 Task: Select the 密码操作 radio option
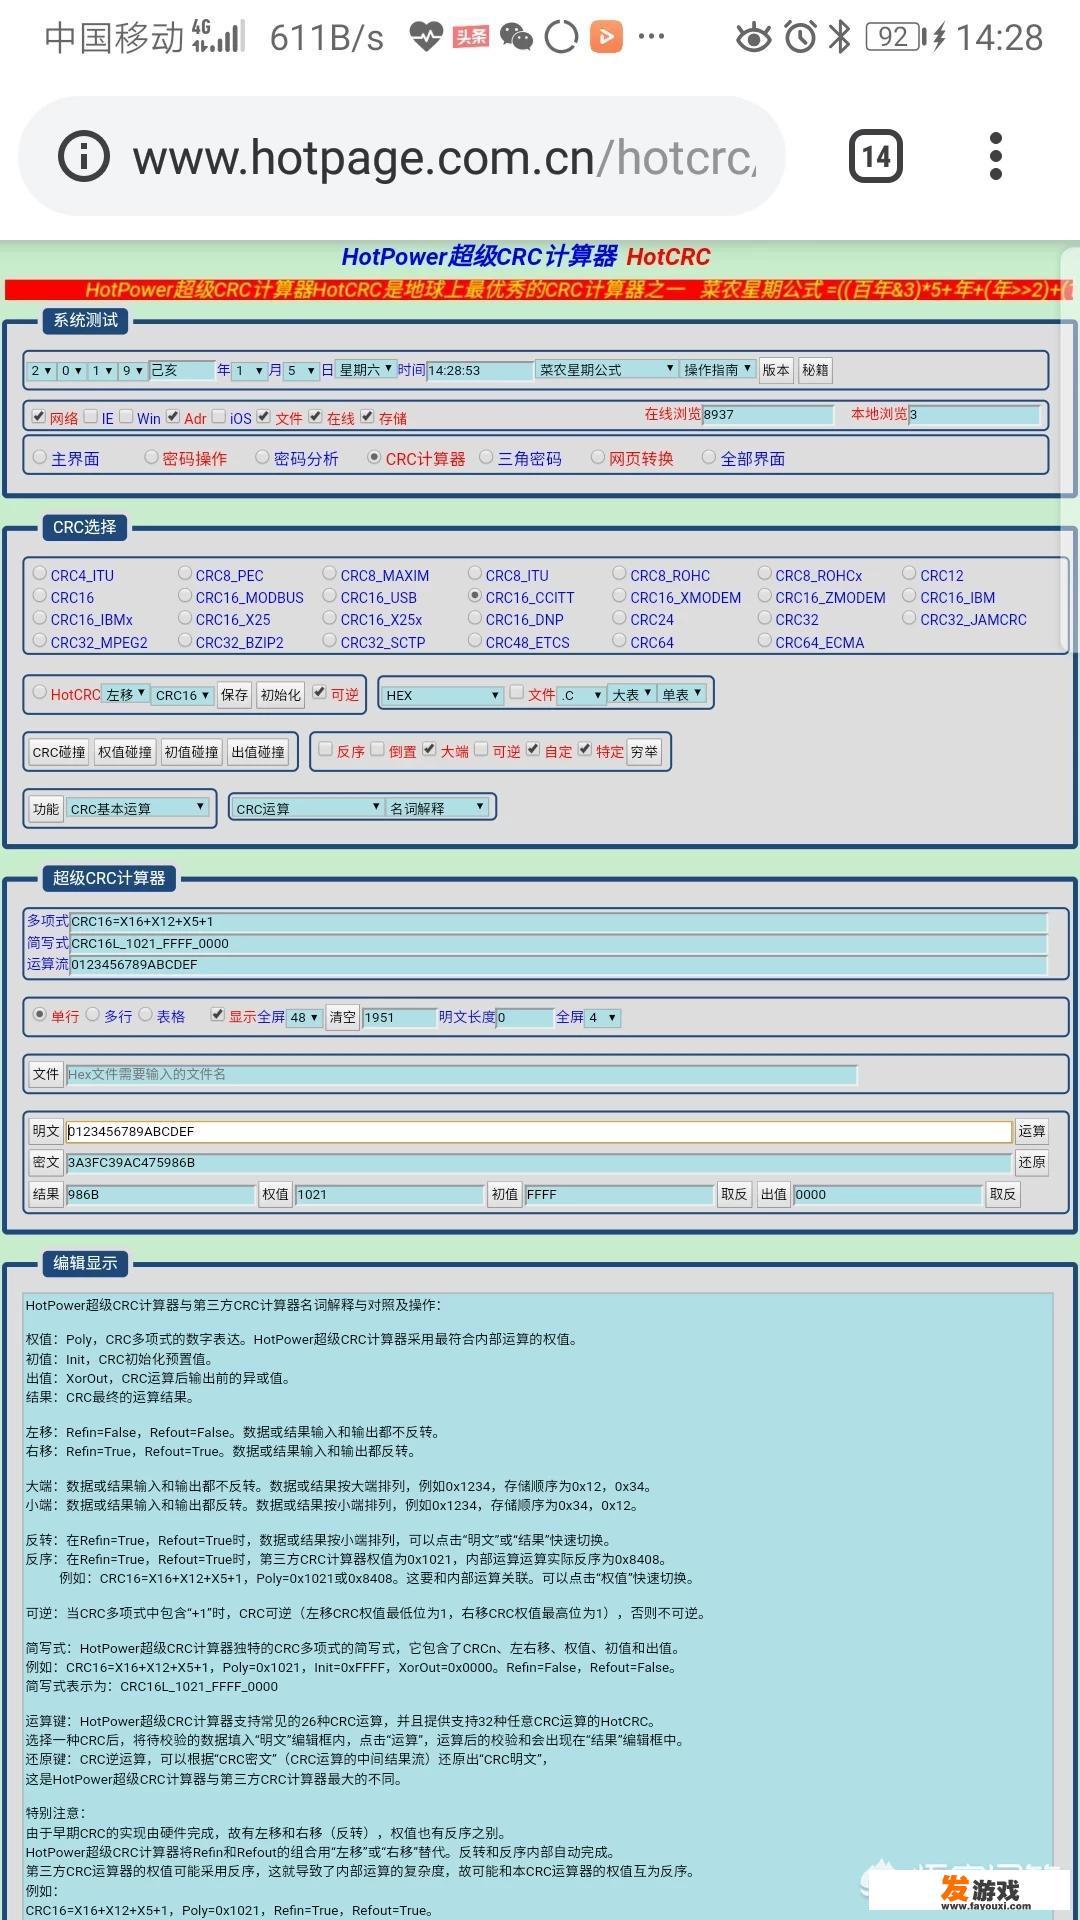[x=151, y=457]
